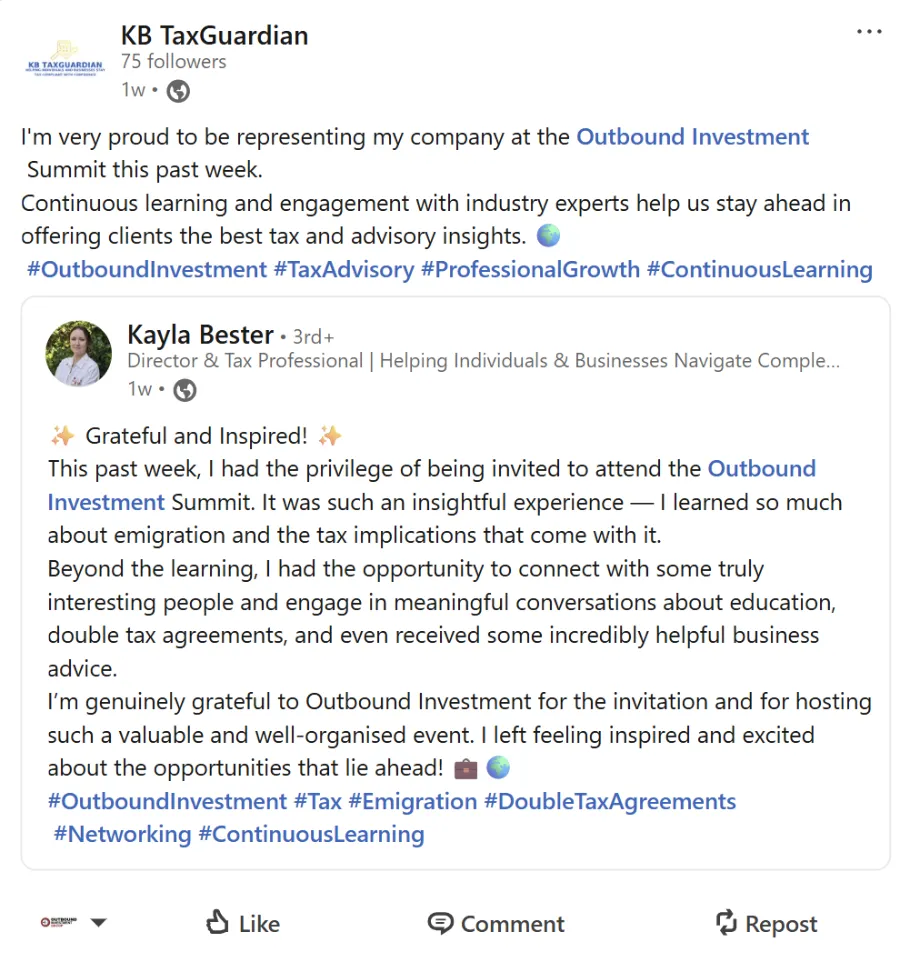Screen dimensions: 900x962
Task: Click the Comment speech bubble icon
Action: [440, 923]
